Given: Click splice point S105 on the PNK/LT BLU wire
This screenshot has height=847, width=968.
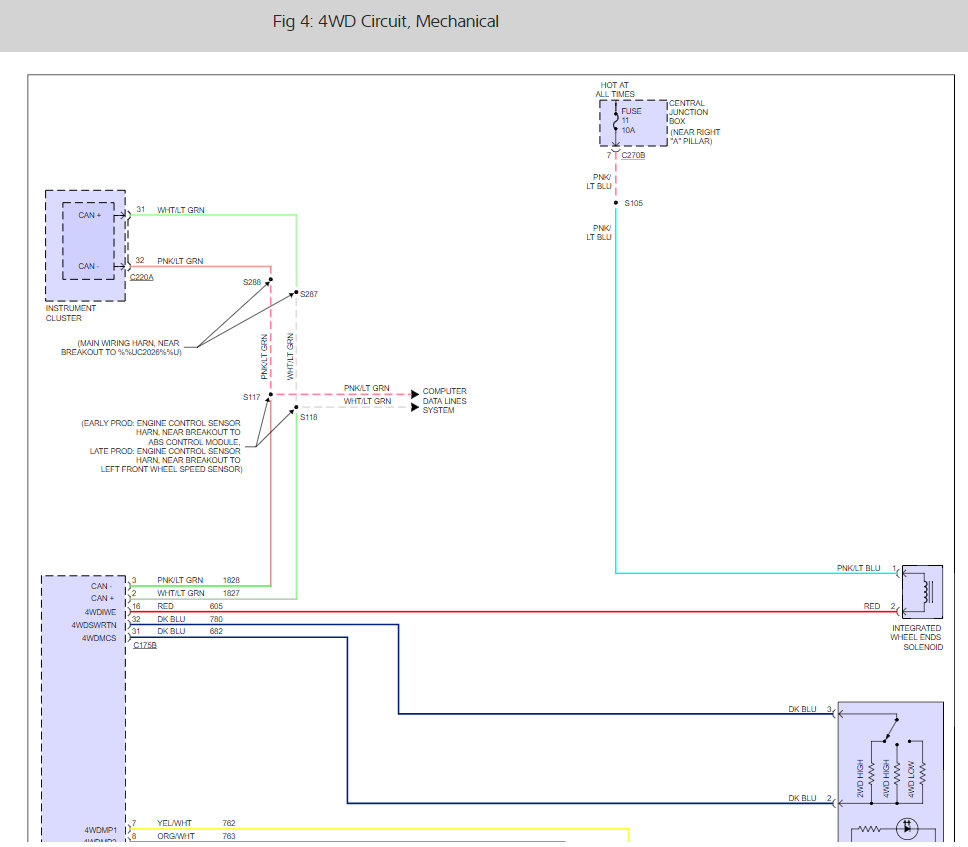Looking at the screenshot, I should pyautogui.click(x=618, y=201).
